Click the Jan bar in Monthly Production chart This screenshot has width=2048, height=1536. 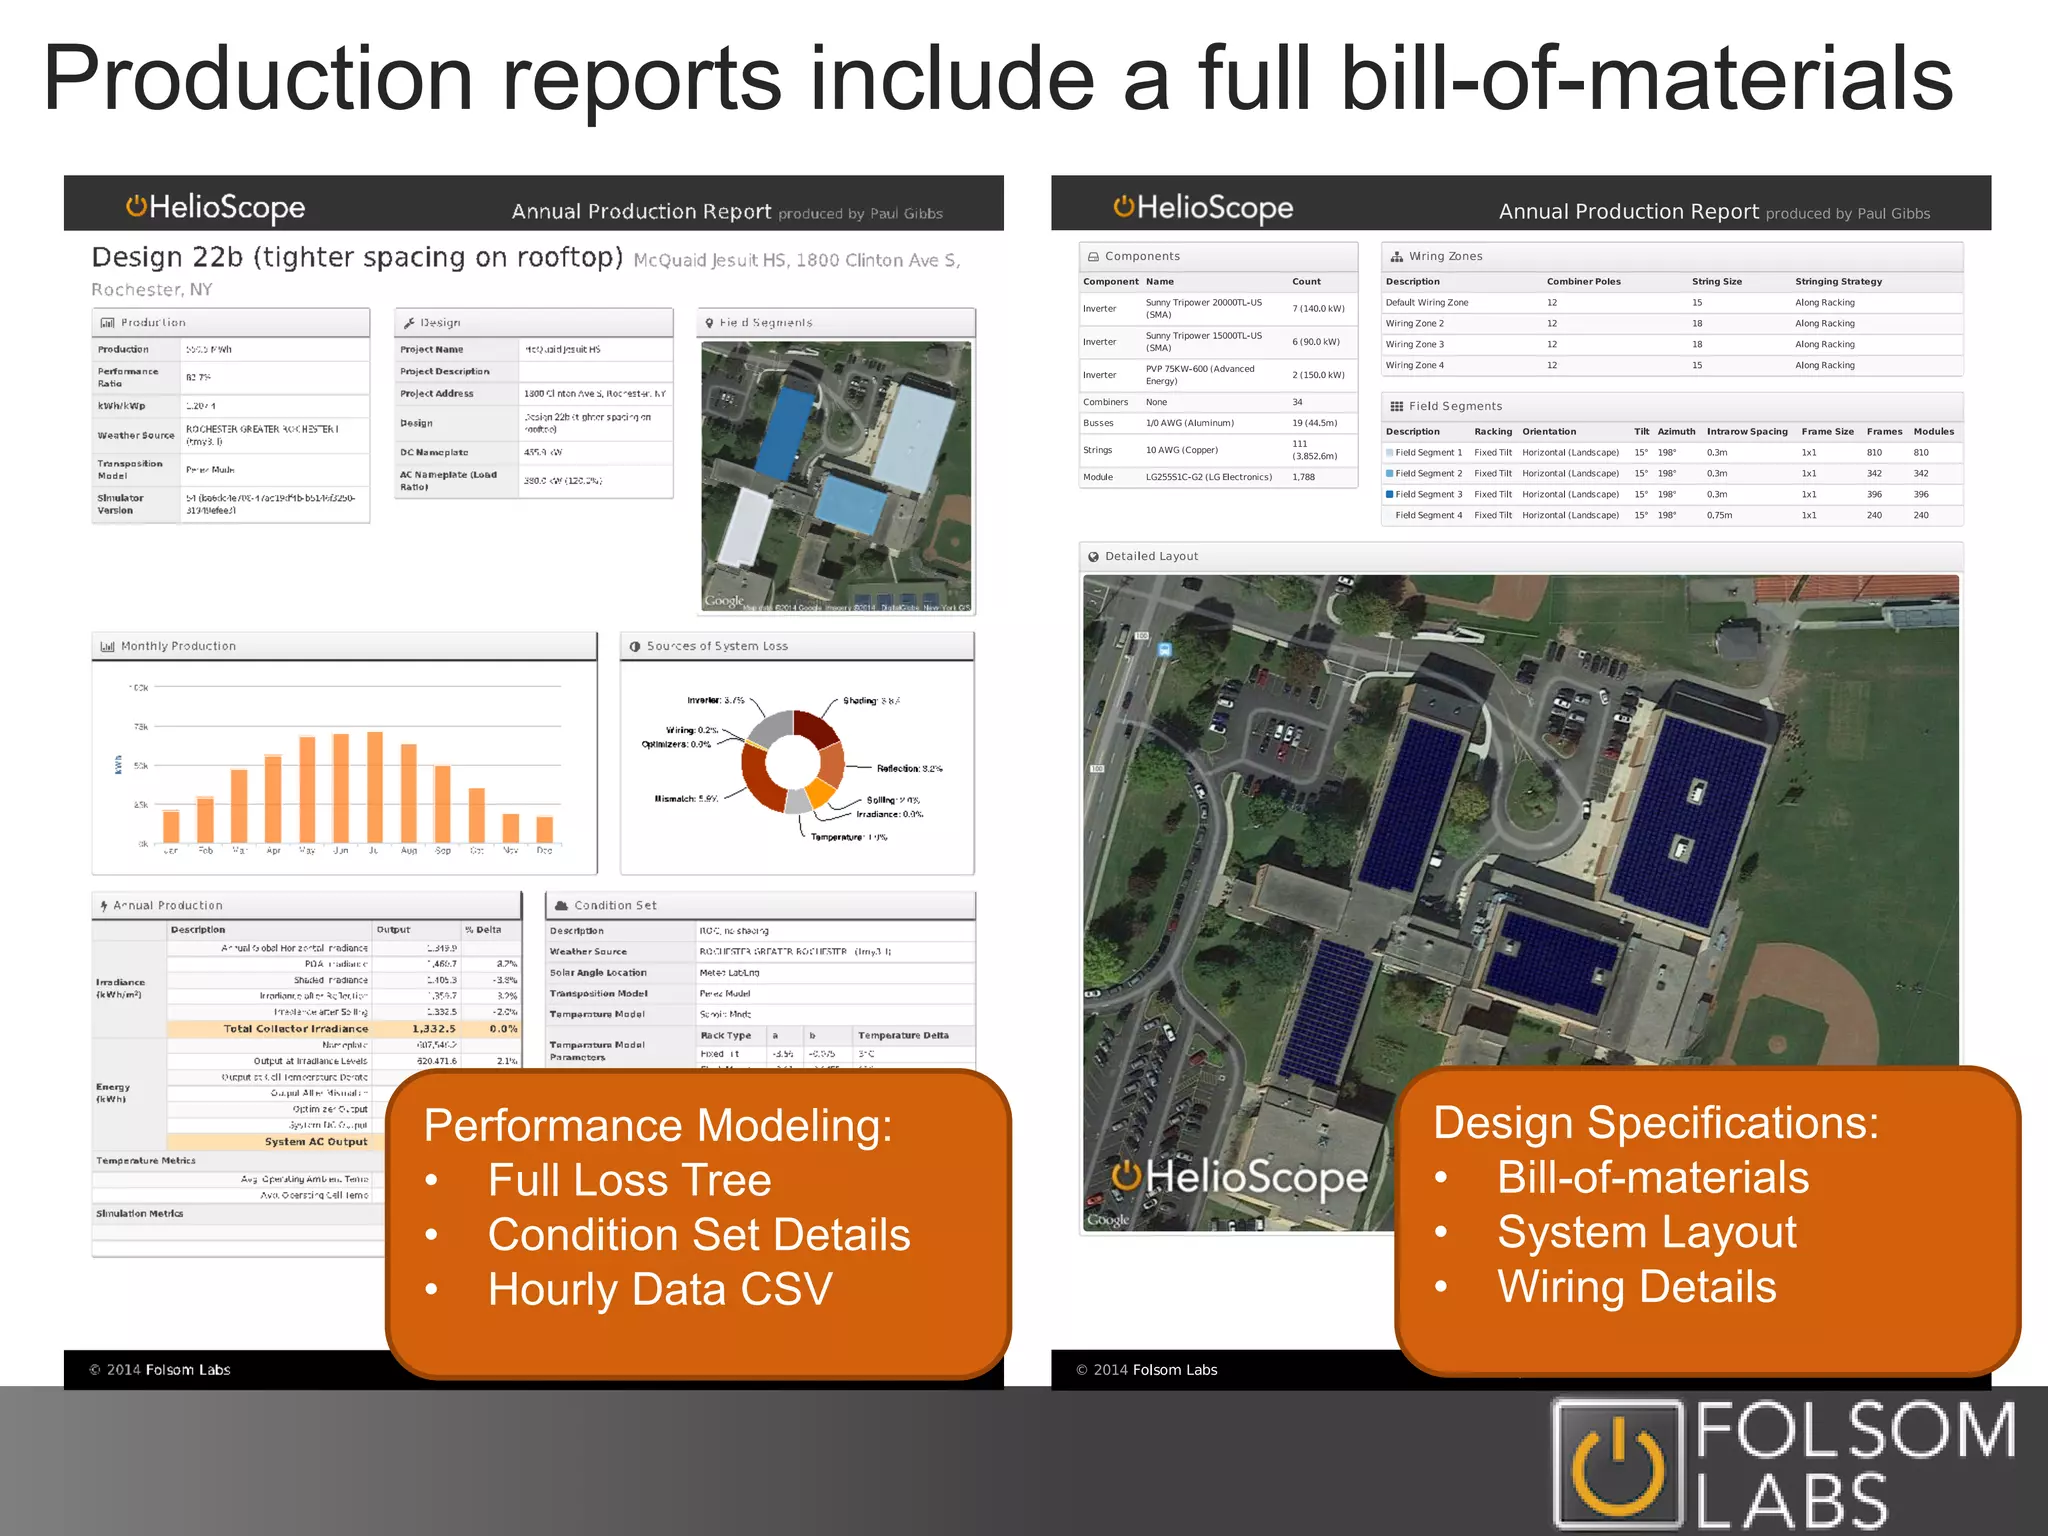171,826
